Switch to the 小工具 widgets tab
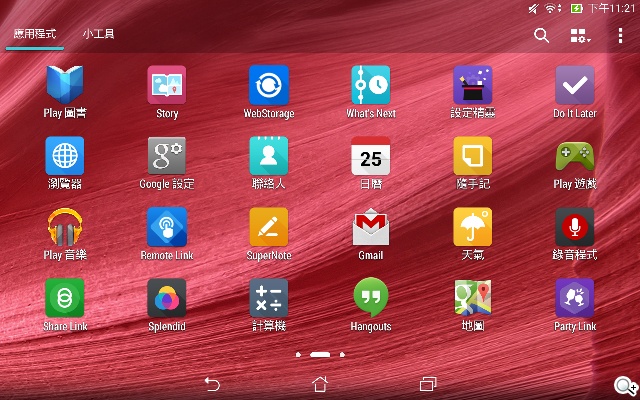This screenshot has width=640, height=400. (x=98, y=34)
